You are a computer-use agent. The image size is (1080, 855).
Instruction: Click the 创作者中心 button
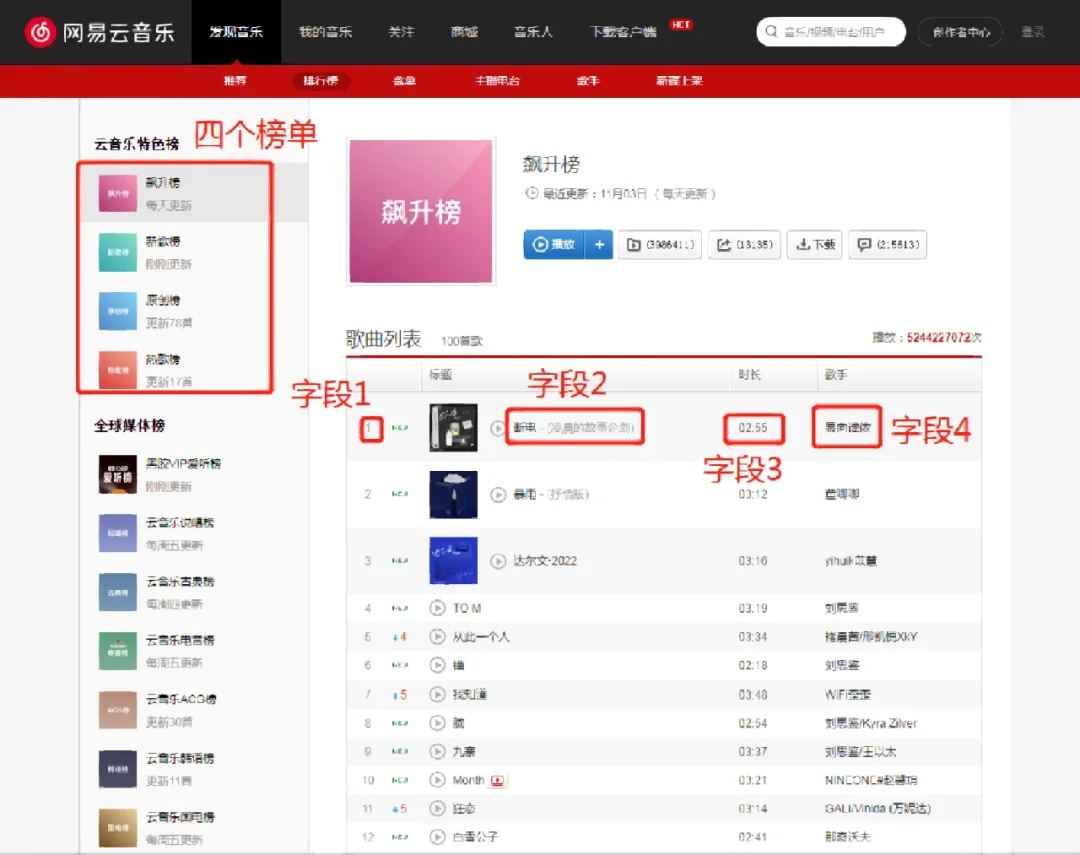(961, 32)
